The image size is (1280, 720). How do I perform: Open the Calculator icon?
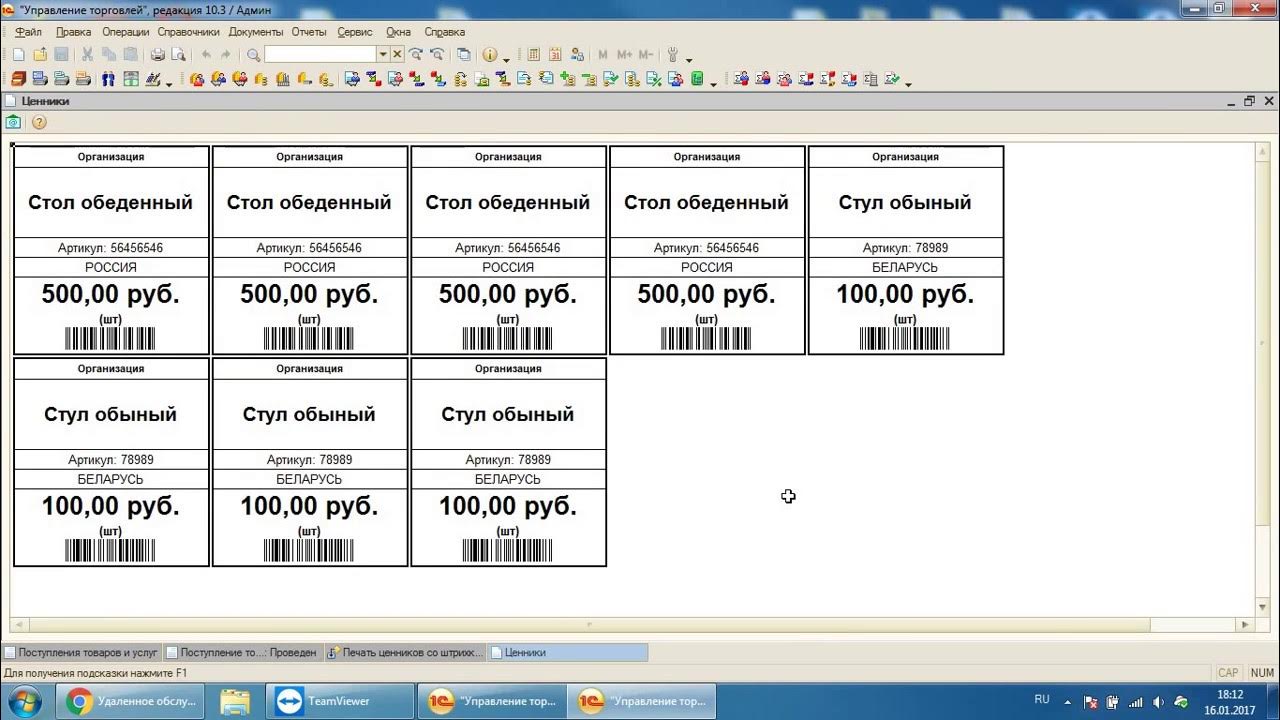point(534,54)
